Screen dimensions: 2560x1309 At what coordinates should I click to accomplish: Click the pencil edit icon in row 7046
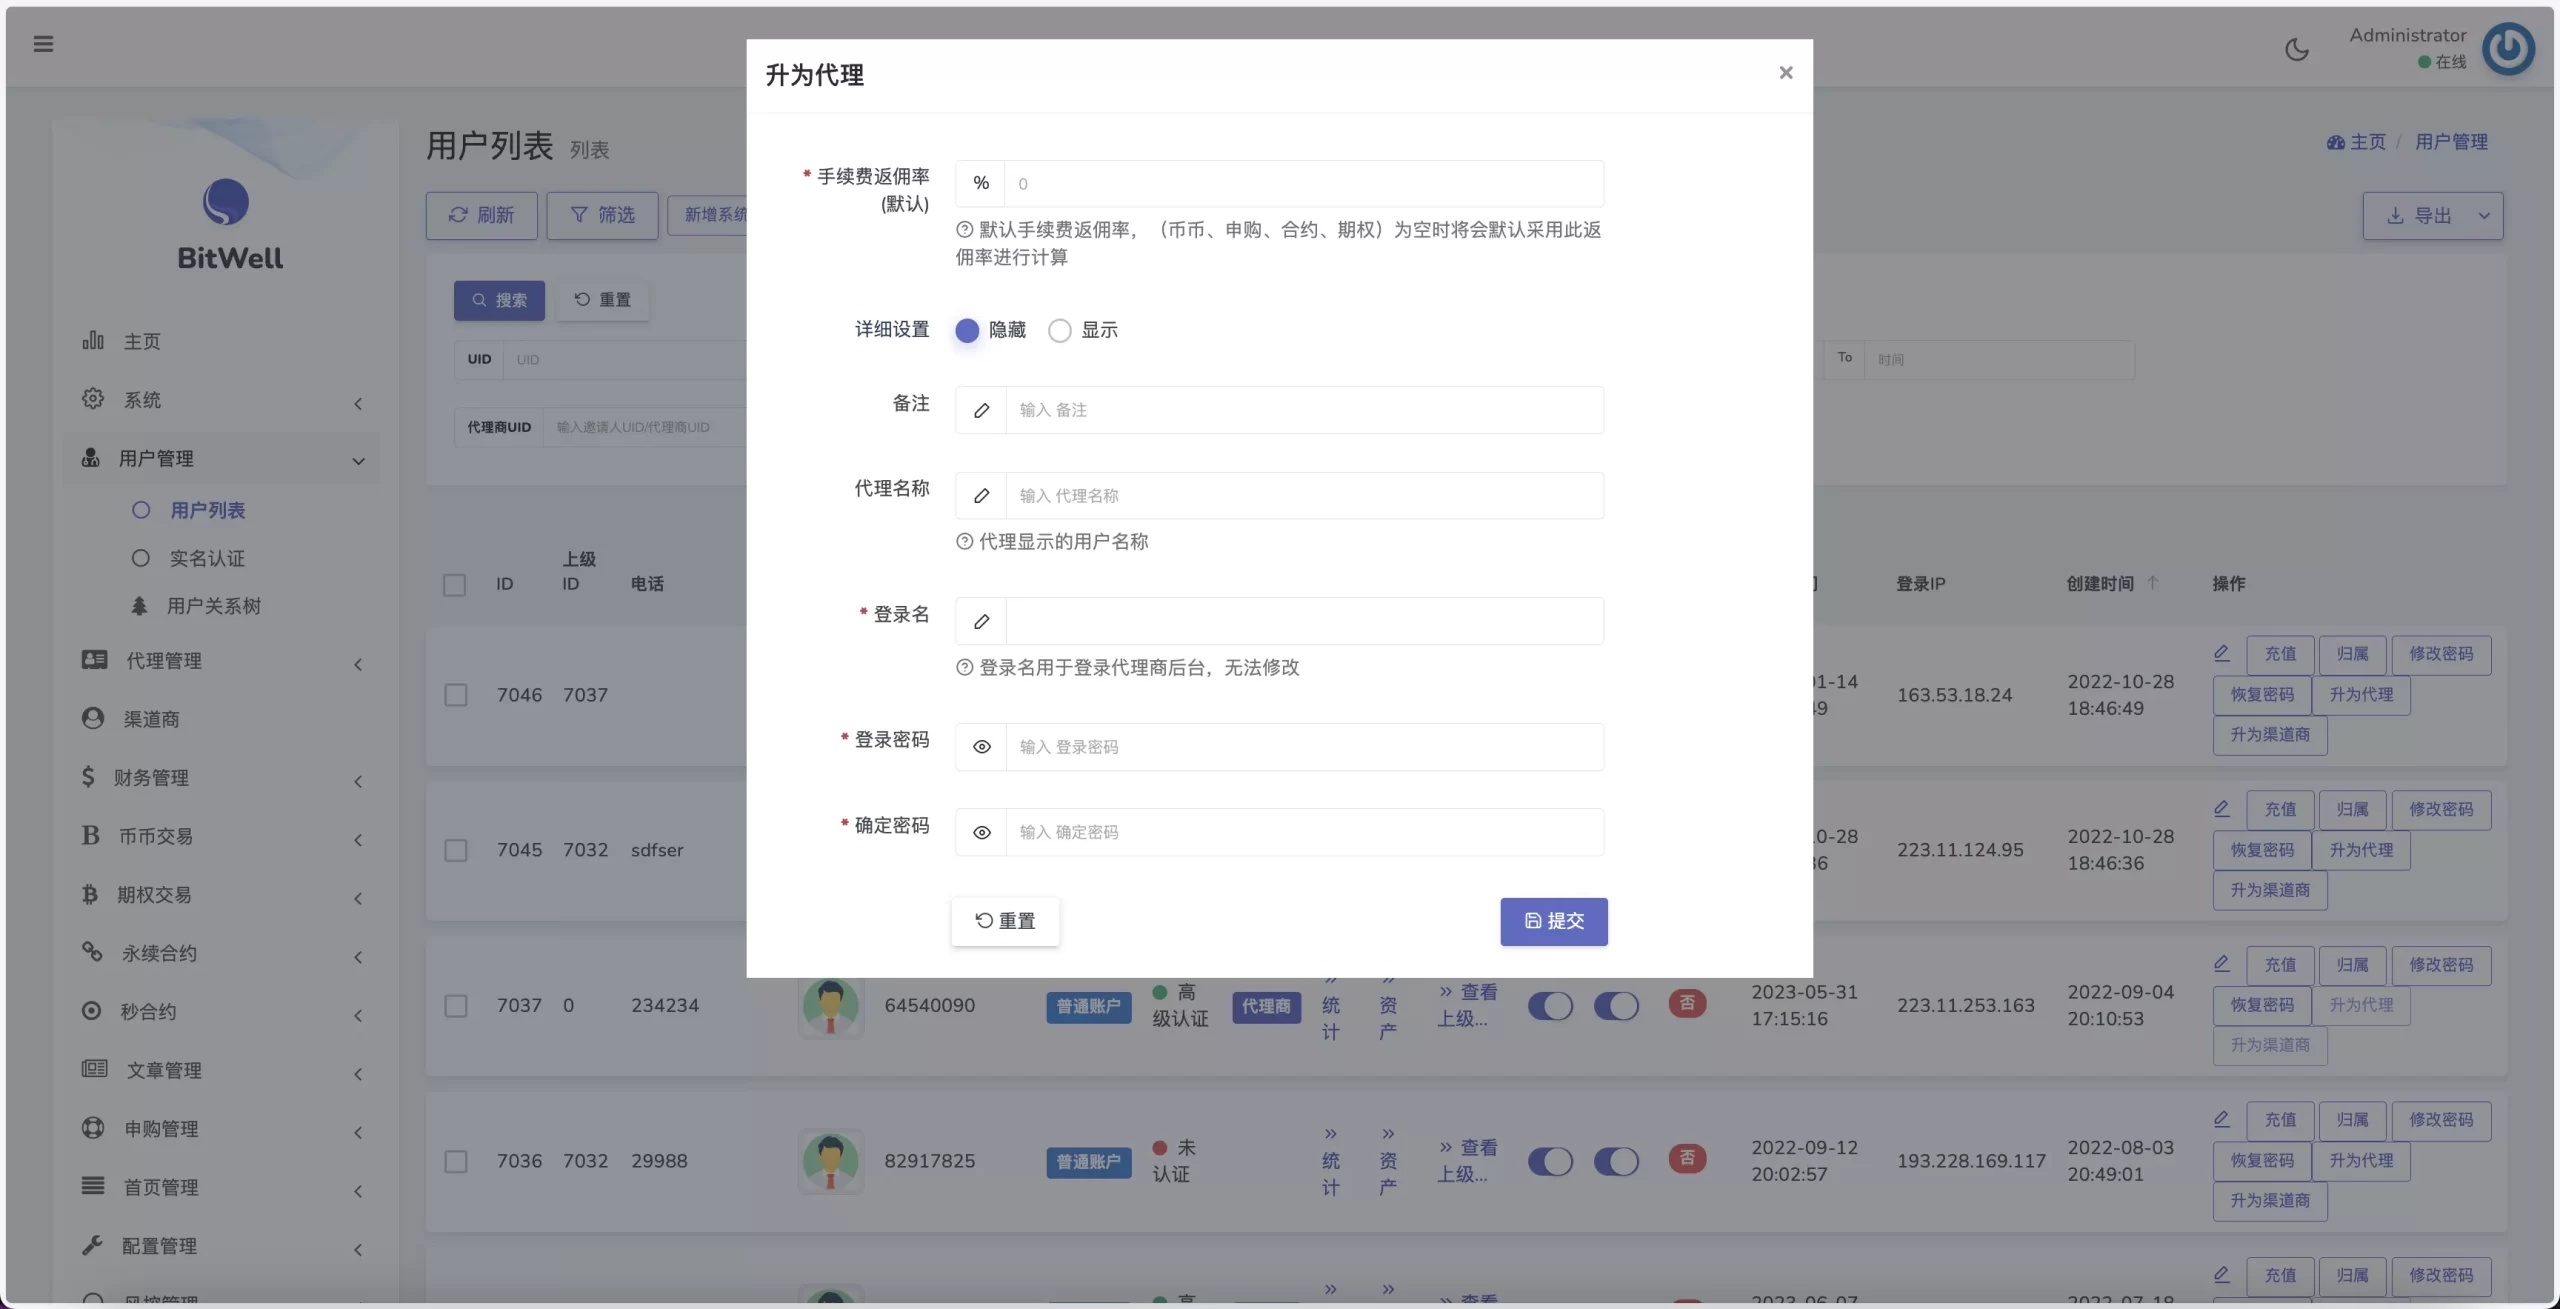click(2221, 652)
